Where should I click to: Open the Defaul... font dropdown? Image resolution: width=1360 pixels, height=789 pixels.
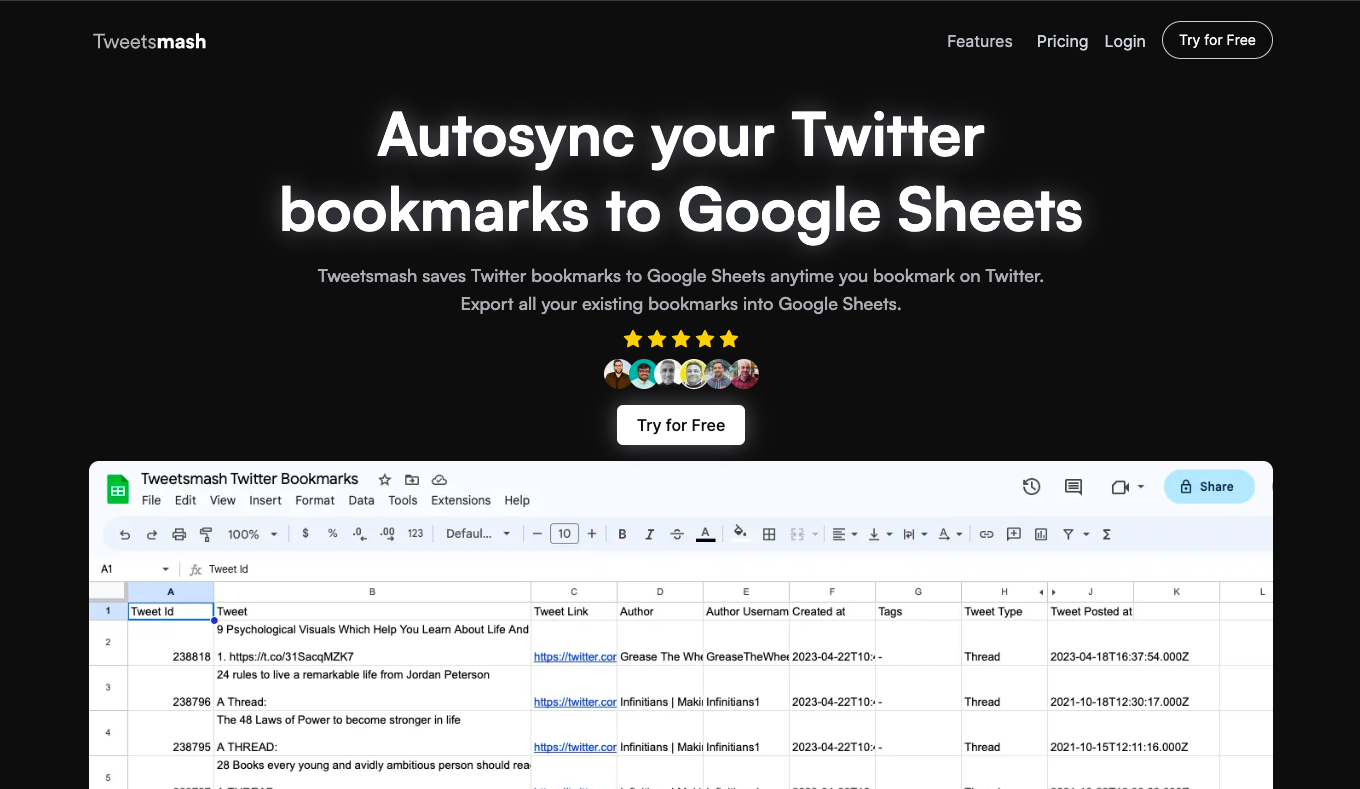tap(478, 534)
